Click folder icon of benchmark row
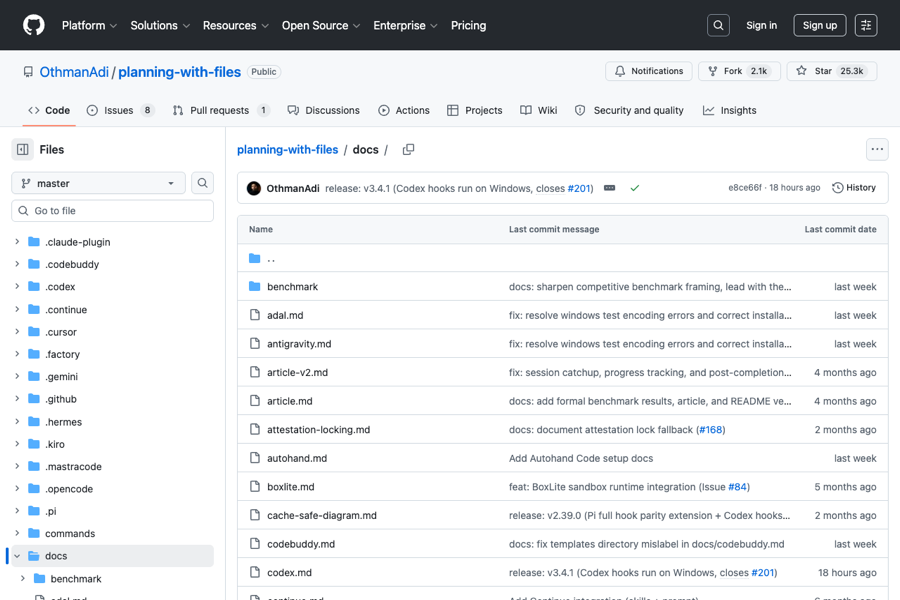Viewport: 900px width, 600px height. tap(255, 286)
